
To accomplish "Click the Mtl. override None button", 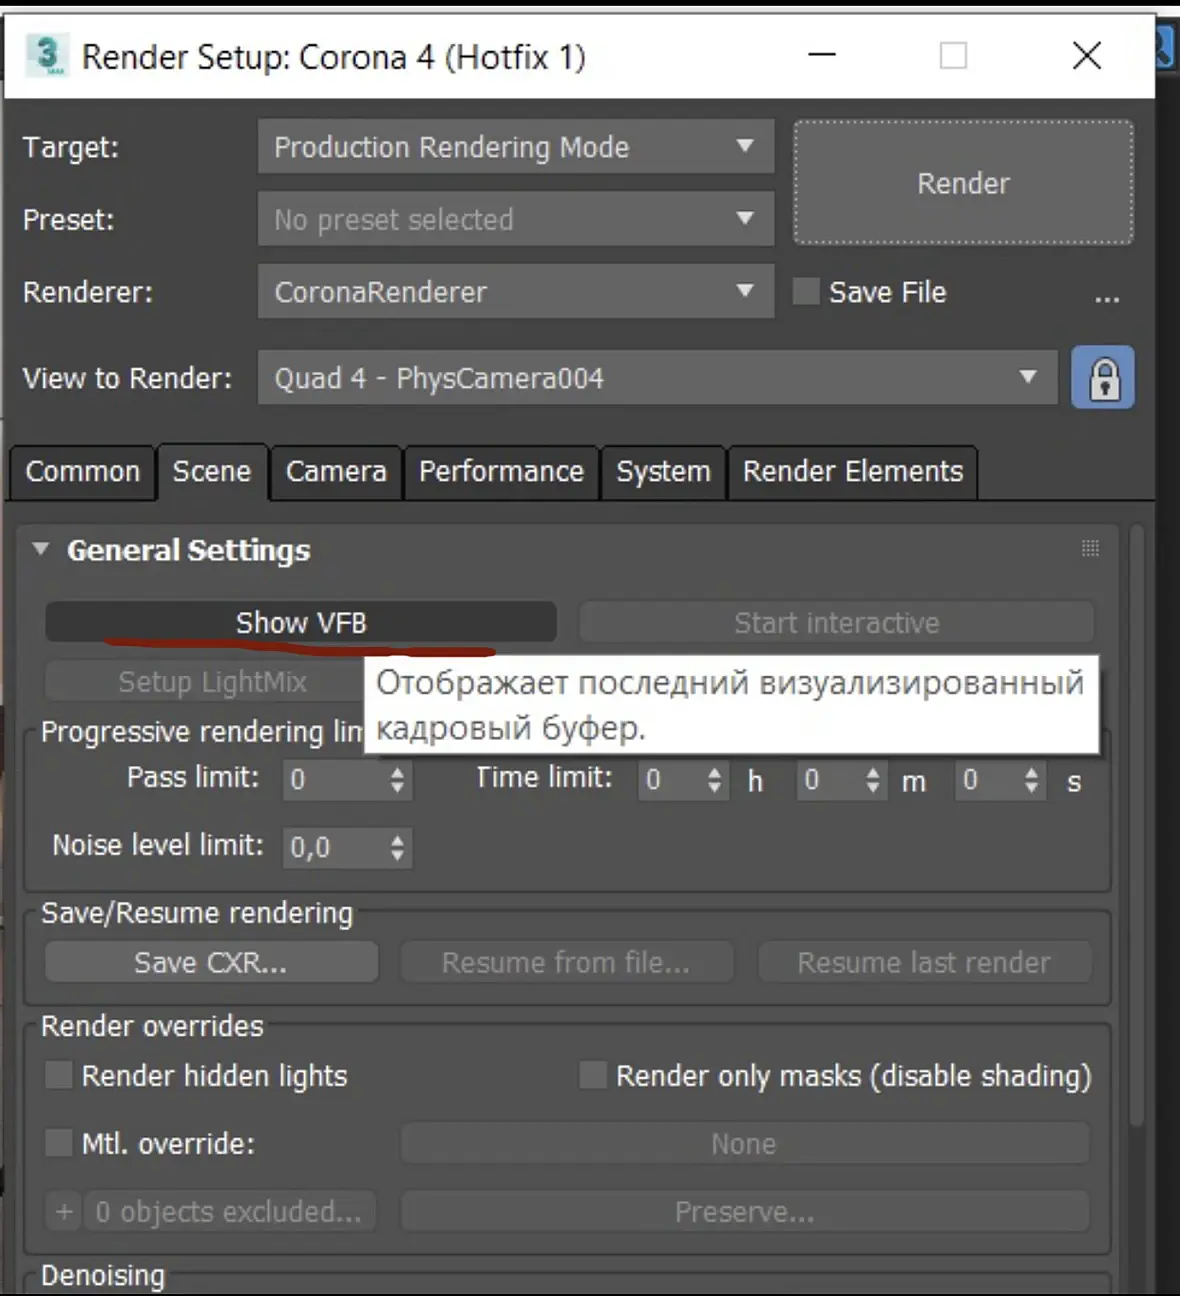I will click(x=744, y=1143).
